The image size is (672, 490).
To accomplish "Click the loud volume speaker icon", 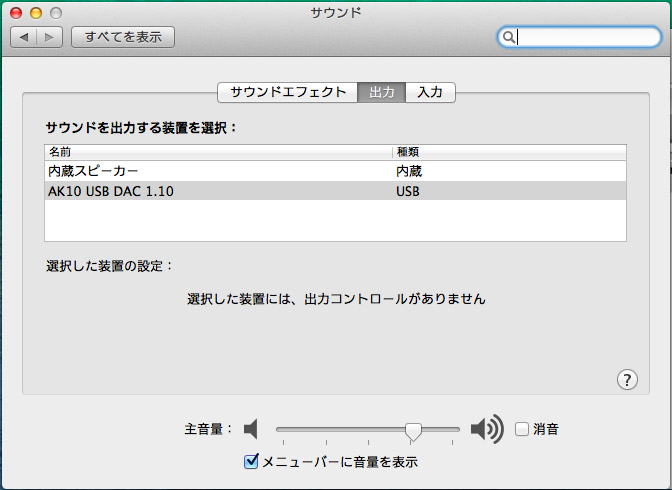I will 487,429.
